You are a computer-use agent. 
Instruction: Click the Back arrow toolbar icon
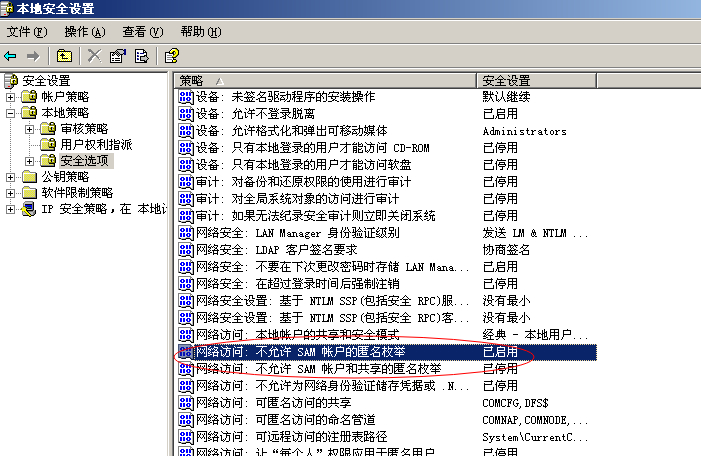click(10, 56)
